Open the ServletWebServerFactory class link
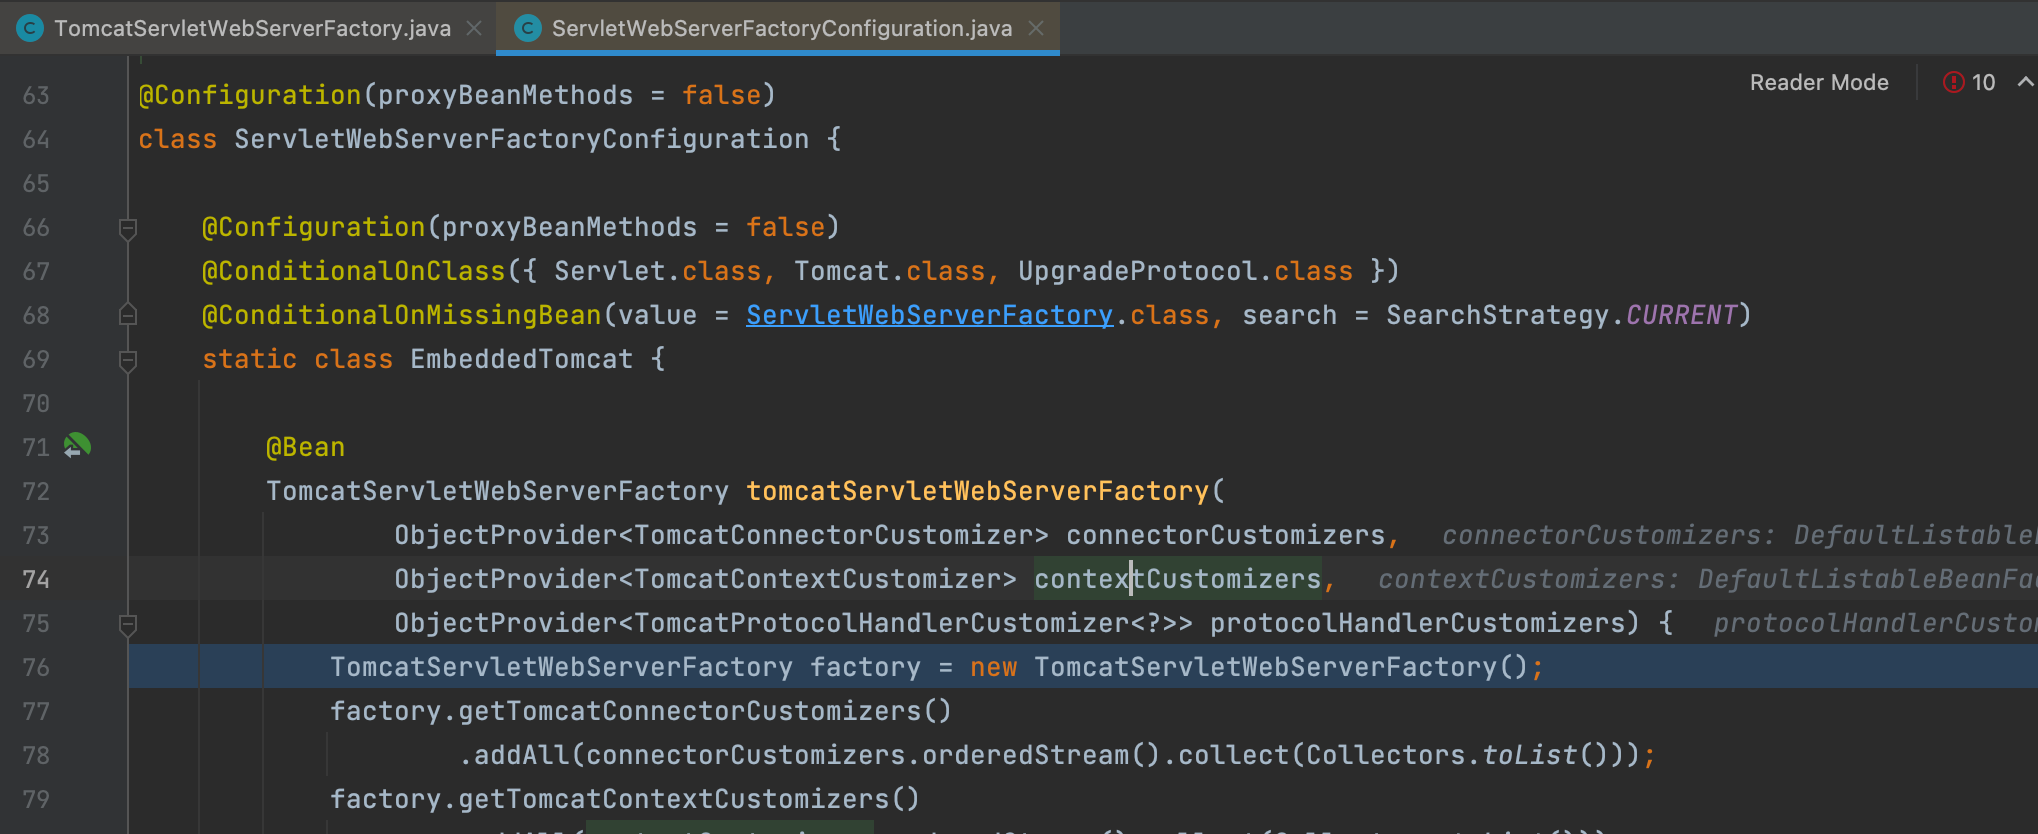The image size is (2038, 834). point(929,315)
